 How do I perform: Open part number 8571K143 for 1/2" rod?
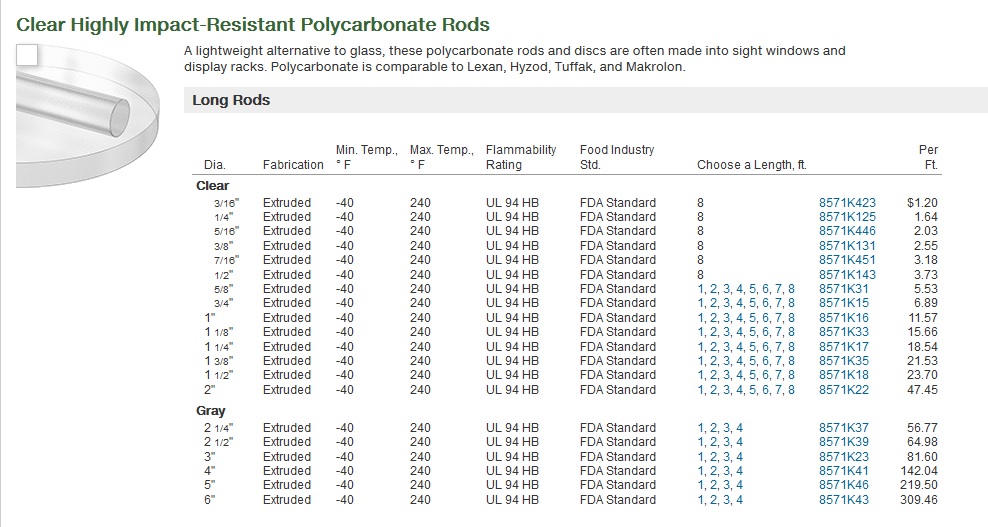(847, 275)
